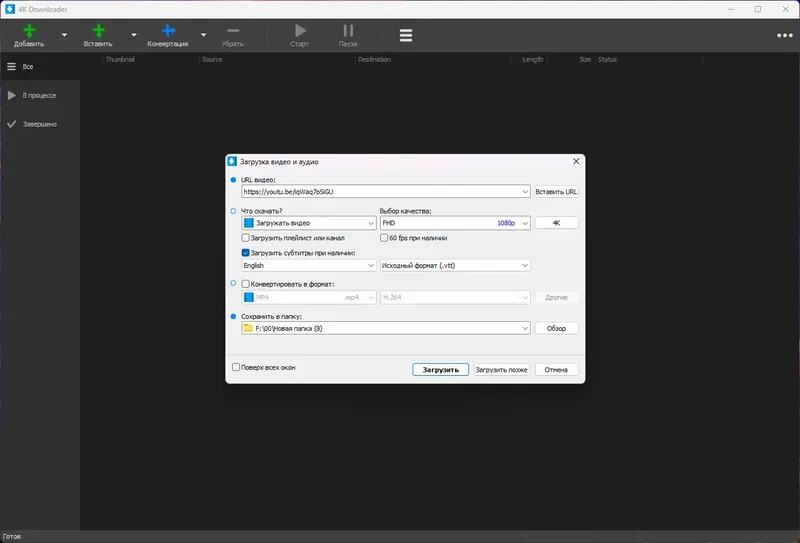The width and height of the screenshot is (800, 543).
Task: Click the Size column header
Action: click(x=585, y=60)
